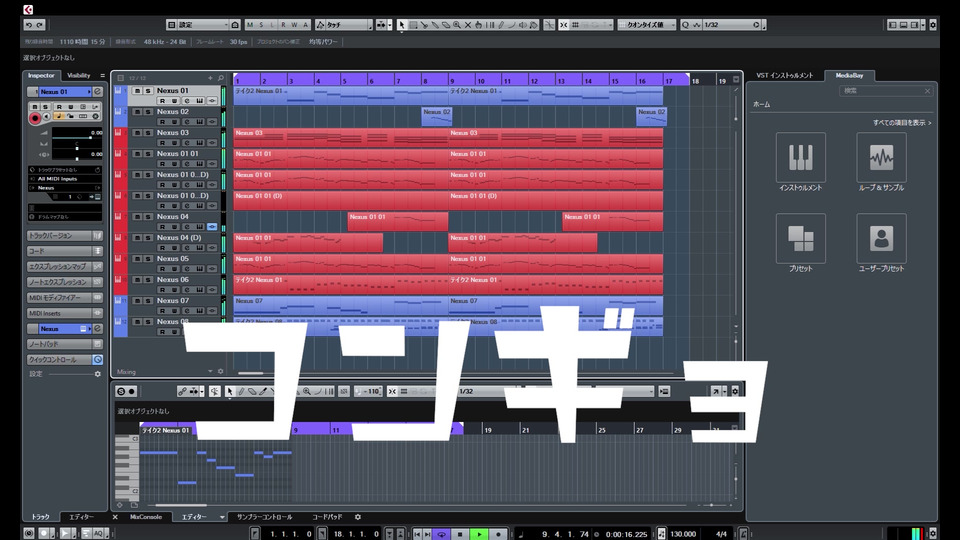The height and width of the screenshot is (540, 960).
Task: Mute the Nexus 02 track
Action: pos(137,111)
